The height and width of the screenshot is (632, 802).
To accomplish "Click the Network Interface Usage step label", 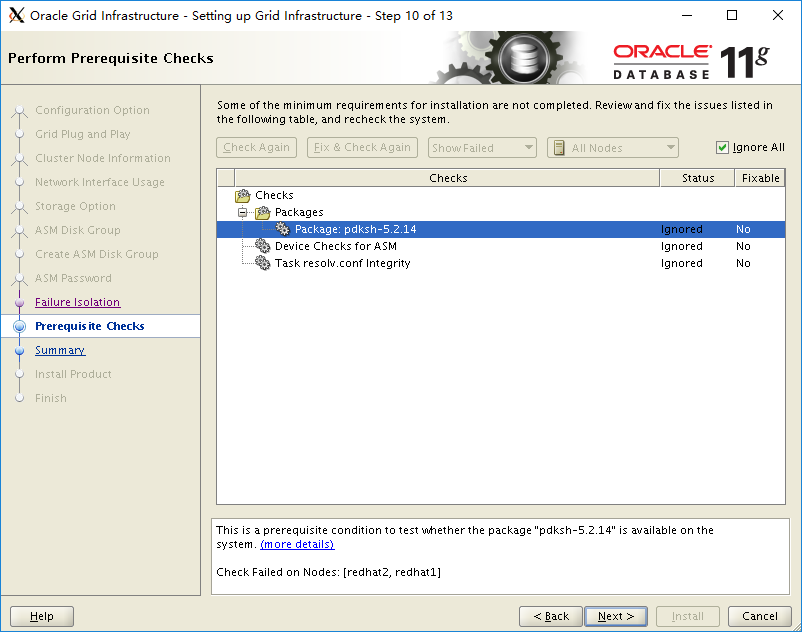I will click(x=100, y=182).
